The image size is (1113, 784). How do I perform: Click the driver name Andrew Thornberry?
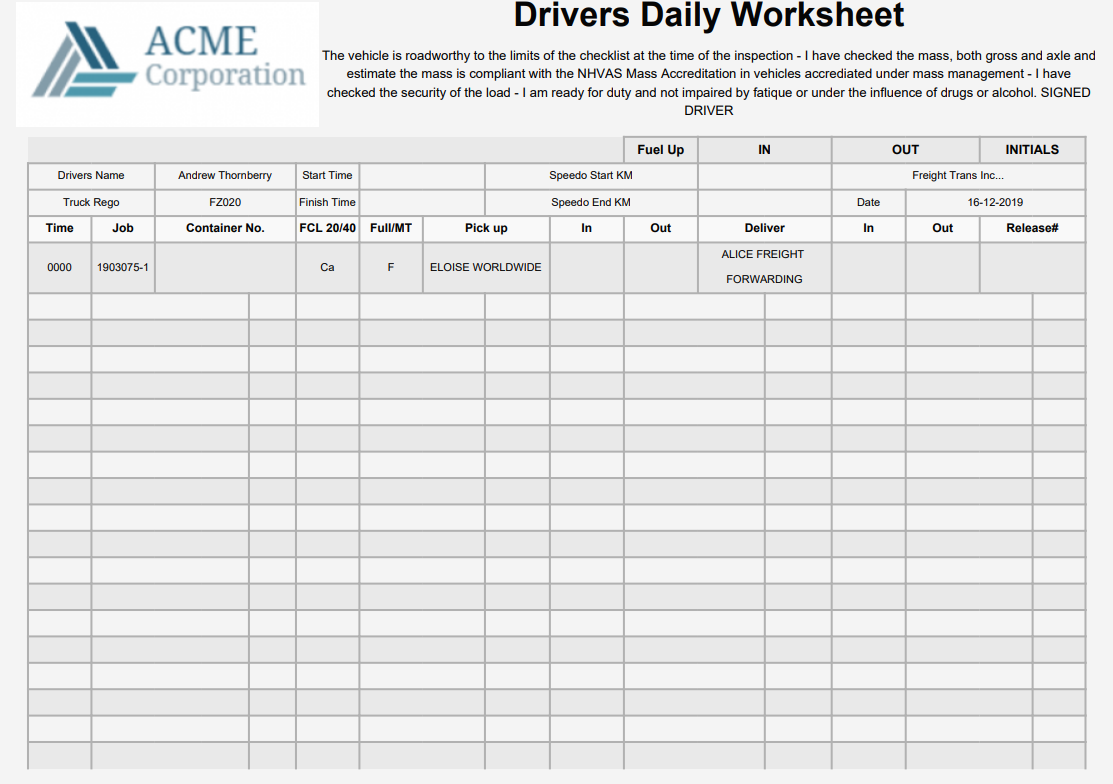pos(225,175)
